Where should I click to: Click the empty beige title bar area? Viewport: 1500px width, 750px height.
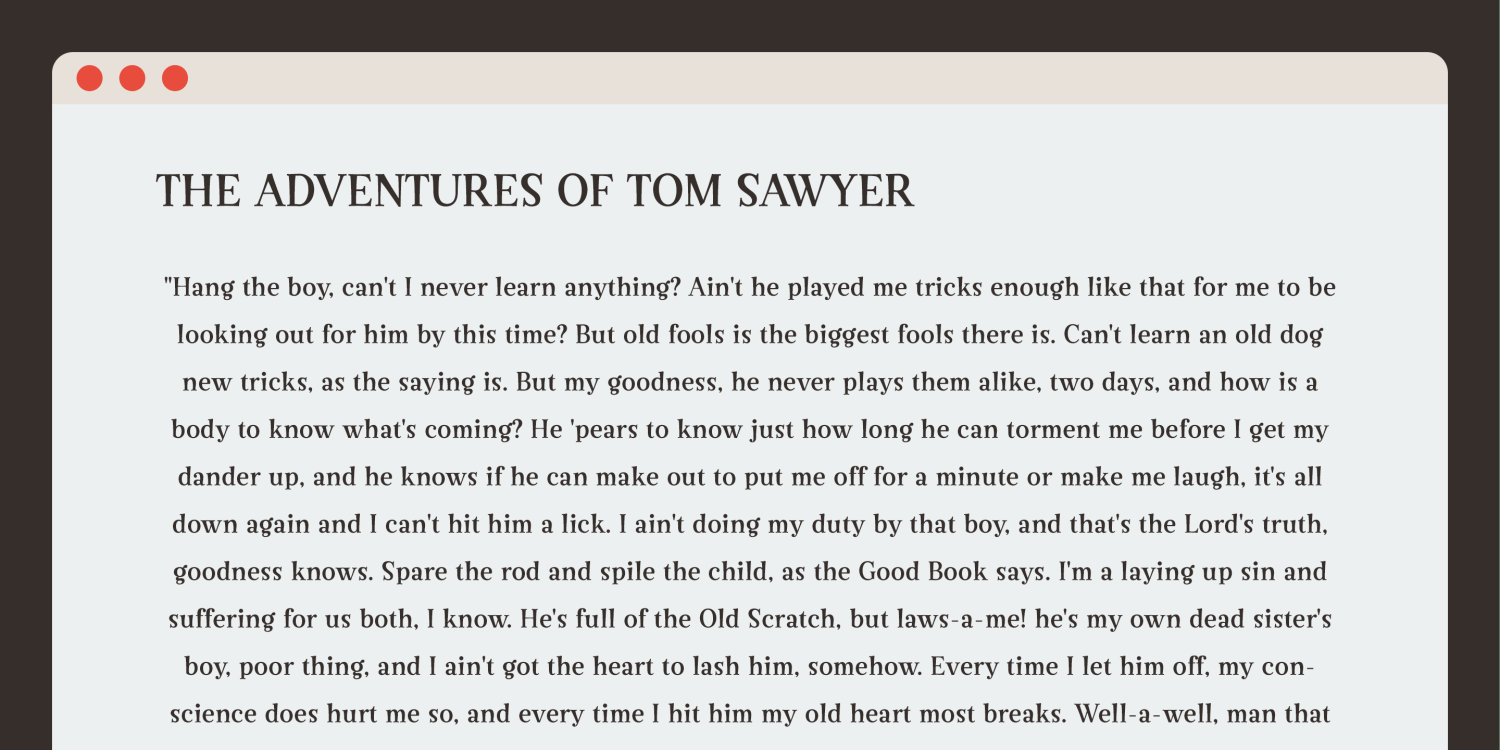(800, 78)
